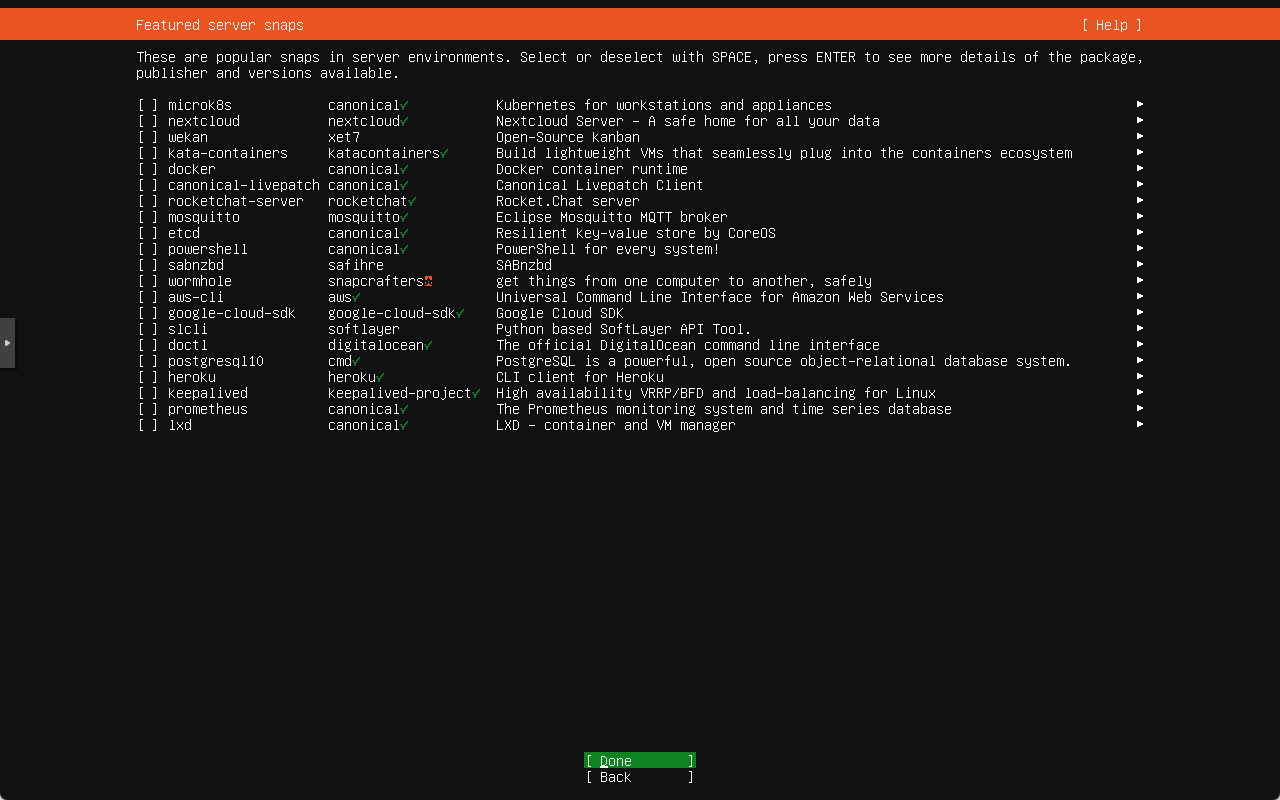Click 'LXD - container and VM manager' text

click(x=616, y=425)
